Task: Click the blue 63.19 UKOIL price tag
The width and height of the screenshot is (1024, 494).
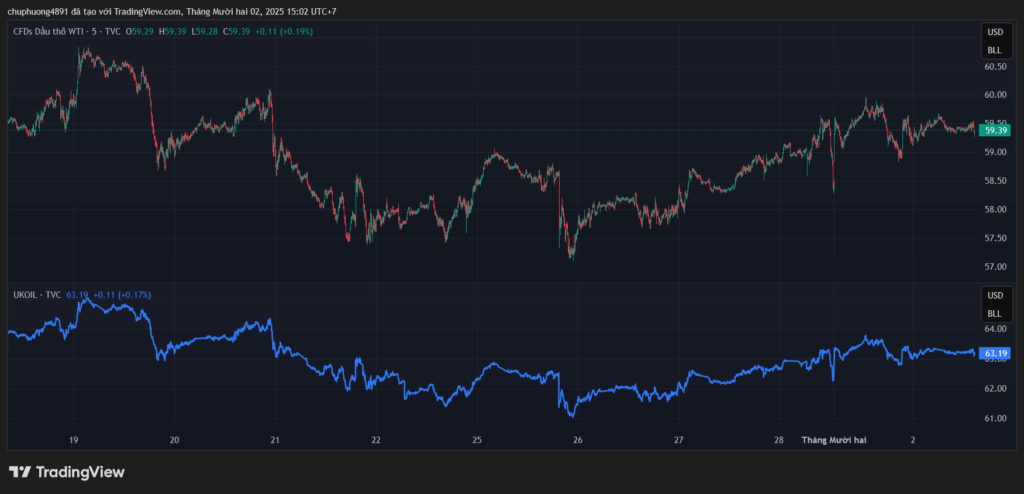Action: coord(994,353)
